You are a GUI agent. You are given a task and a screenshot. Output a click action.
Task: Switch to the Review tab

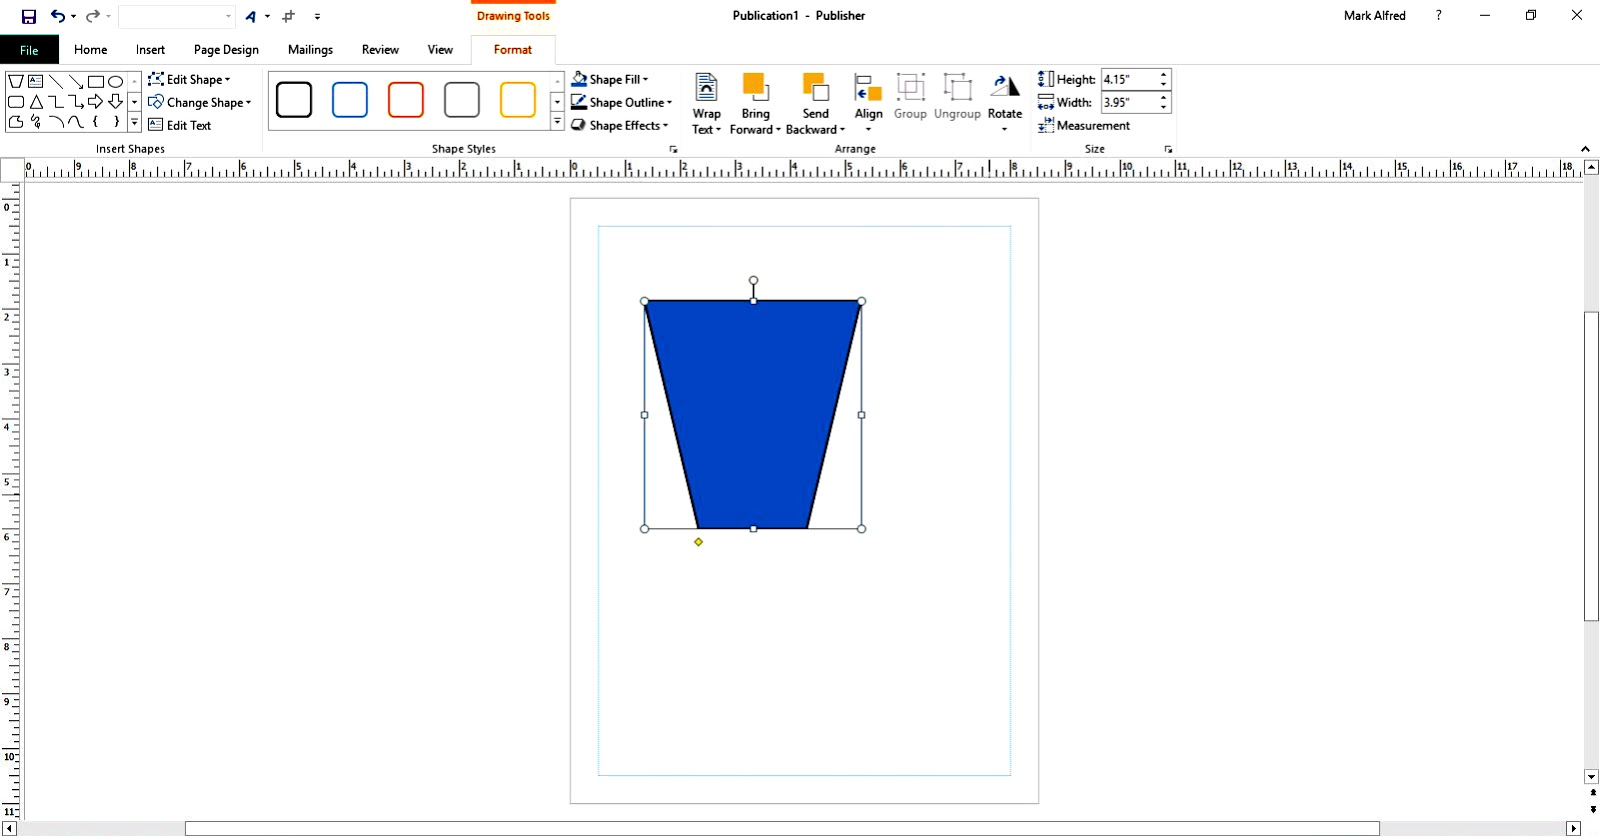380,50
